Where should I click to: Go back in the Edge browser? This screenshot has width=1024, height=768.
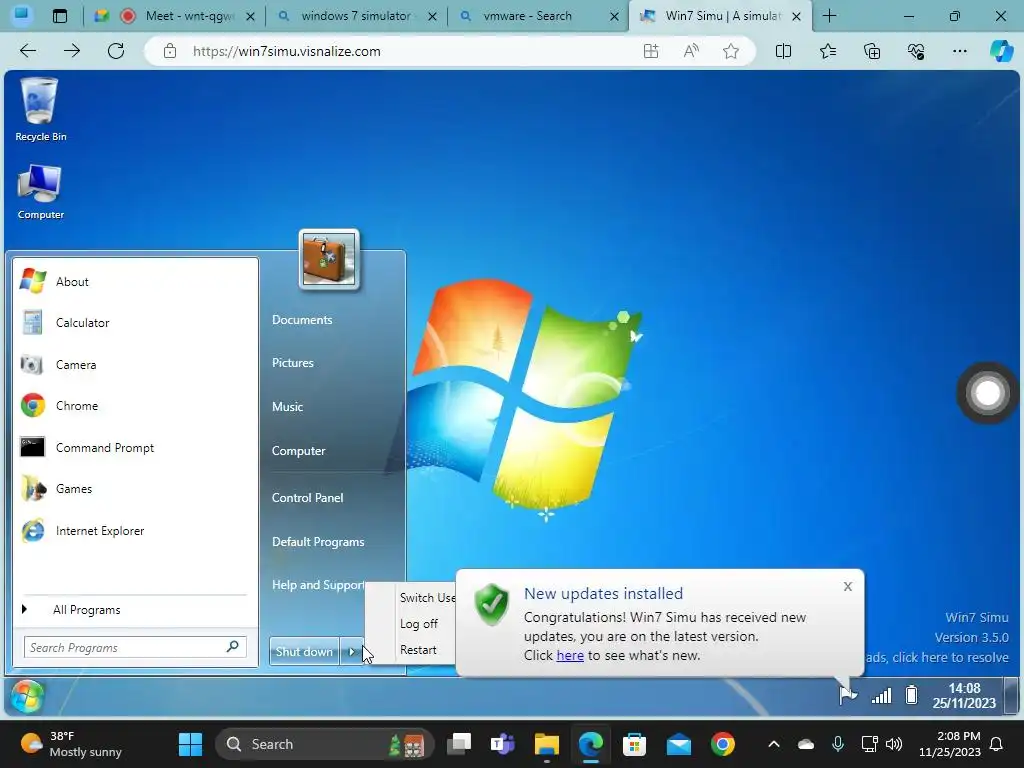click(x=28, y=51)
